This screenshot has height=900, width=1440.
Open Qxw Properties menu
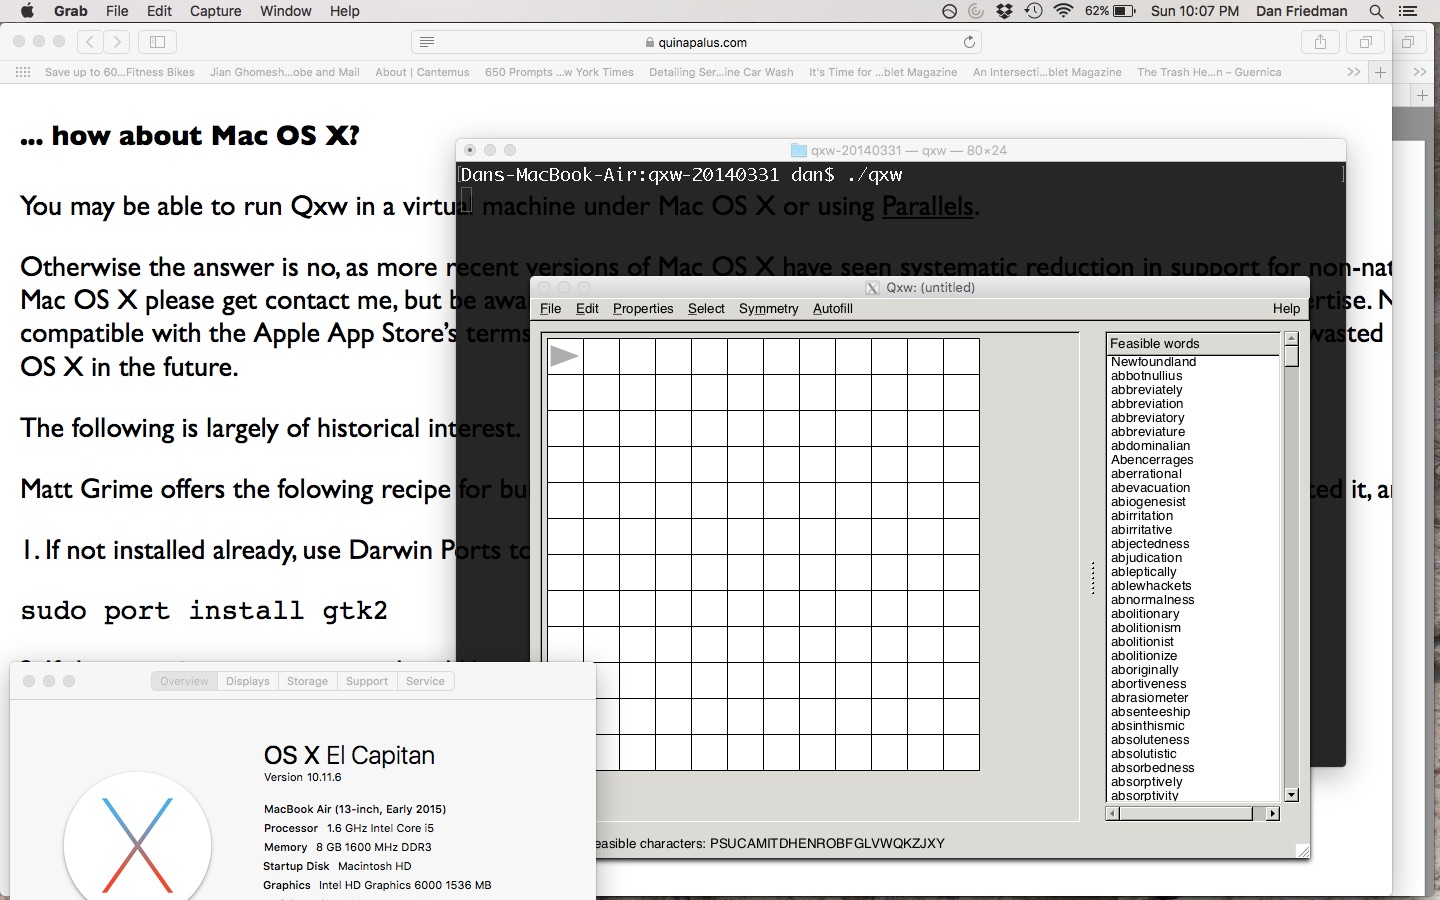[643, 308]
